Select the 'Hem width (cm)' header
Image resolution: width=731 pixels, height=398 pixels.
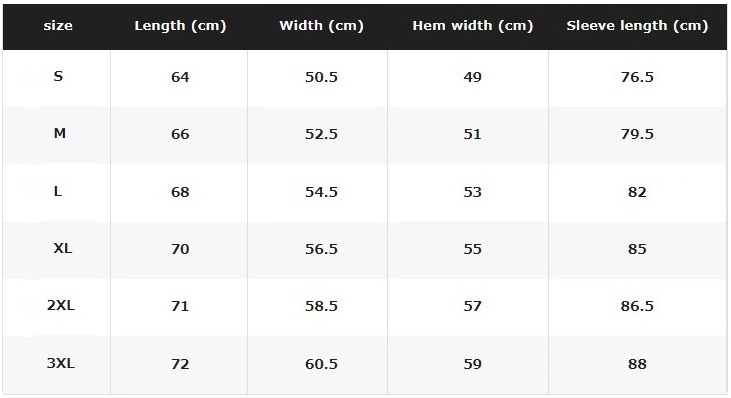point(472,26)
